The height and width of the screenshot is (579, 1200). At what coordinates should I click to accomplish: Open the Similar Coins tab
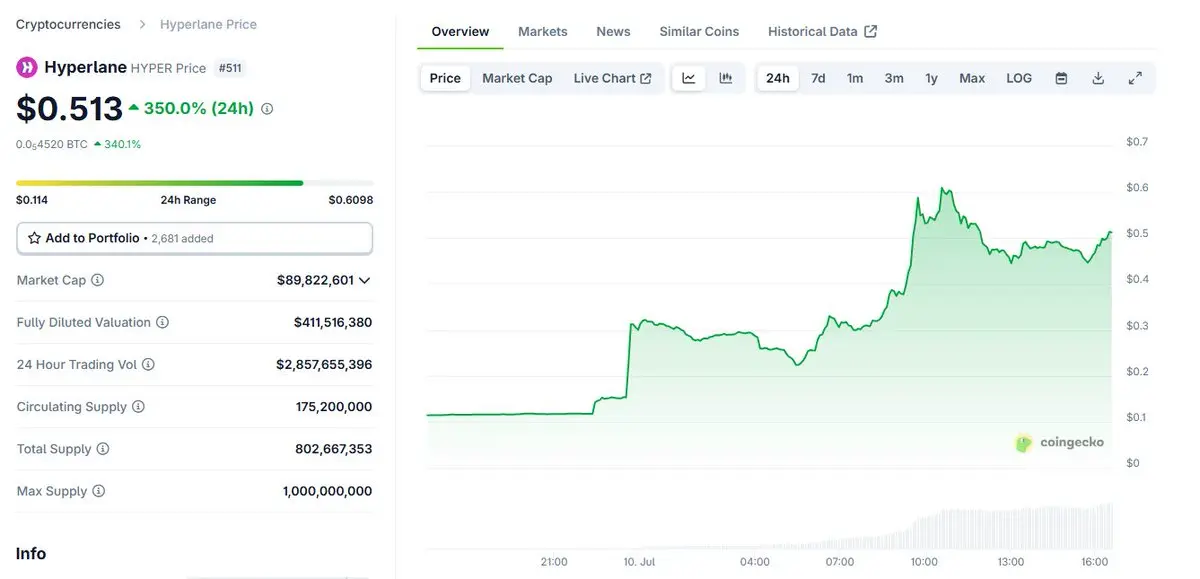[699, 31]
